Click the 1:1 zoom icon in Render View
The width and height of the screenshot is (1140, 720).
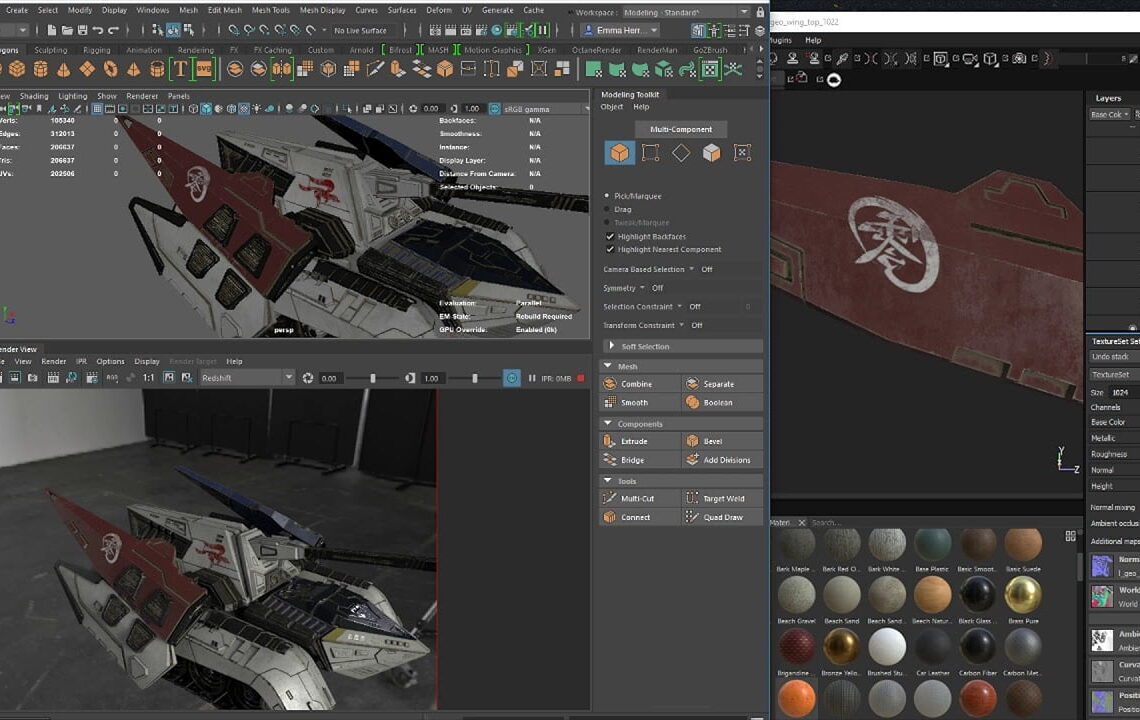pos(147,378)
